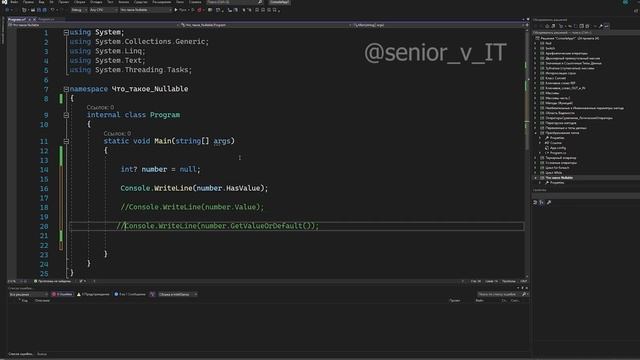This screenshot has width=640, height=360.
Task: Select 'Цикл While' project in Solution Explorer
Action: 553,173
